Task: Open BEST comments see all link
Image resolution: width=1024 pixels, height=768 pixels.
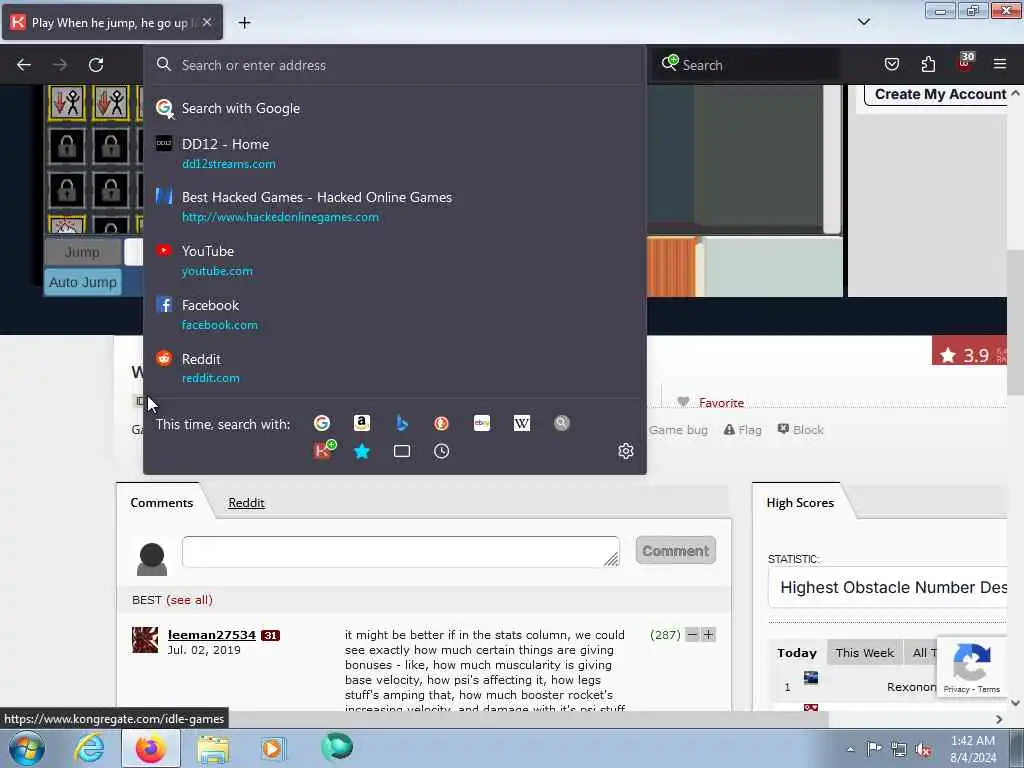Action: (189, 600)
